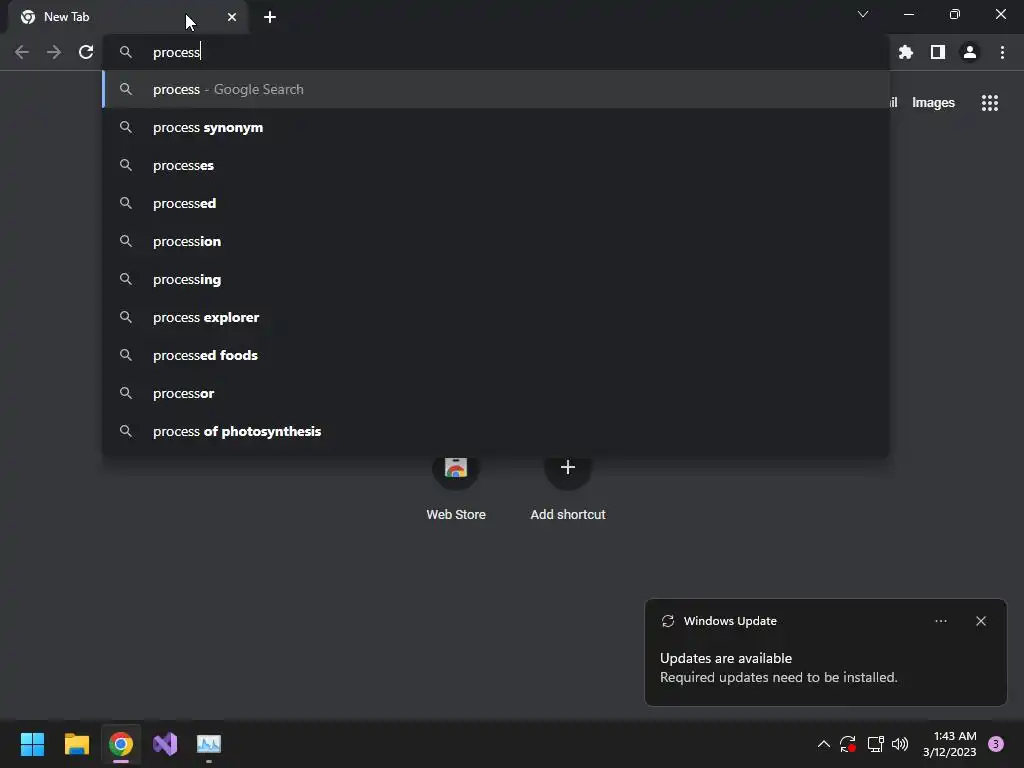Choose 'processor' suggestion
This screenshot has width=1024, height=768.
click(x=496, y=393)
